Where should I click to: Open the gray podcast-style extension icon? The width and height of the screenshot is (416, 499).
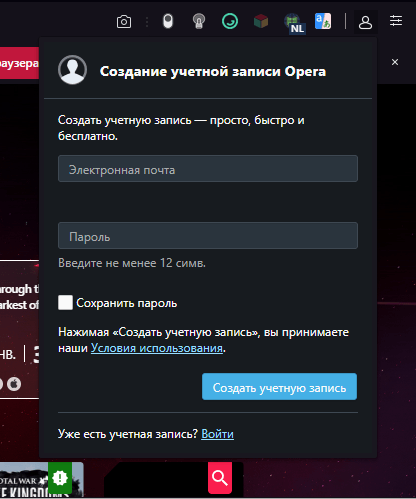pos(199,21)
